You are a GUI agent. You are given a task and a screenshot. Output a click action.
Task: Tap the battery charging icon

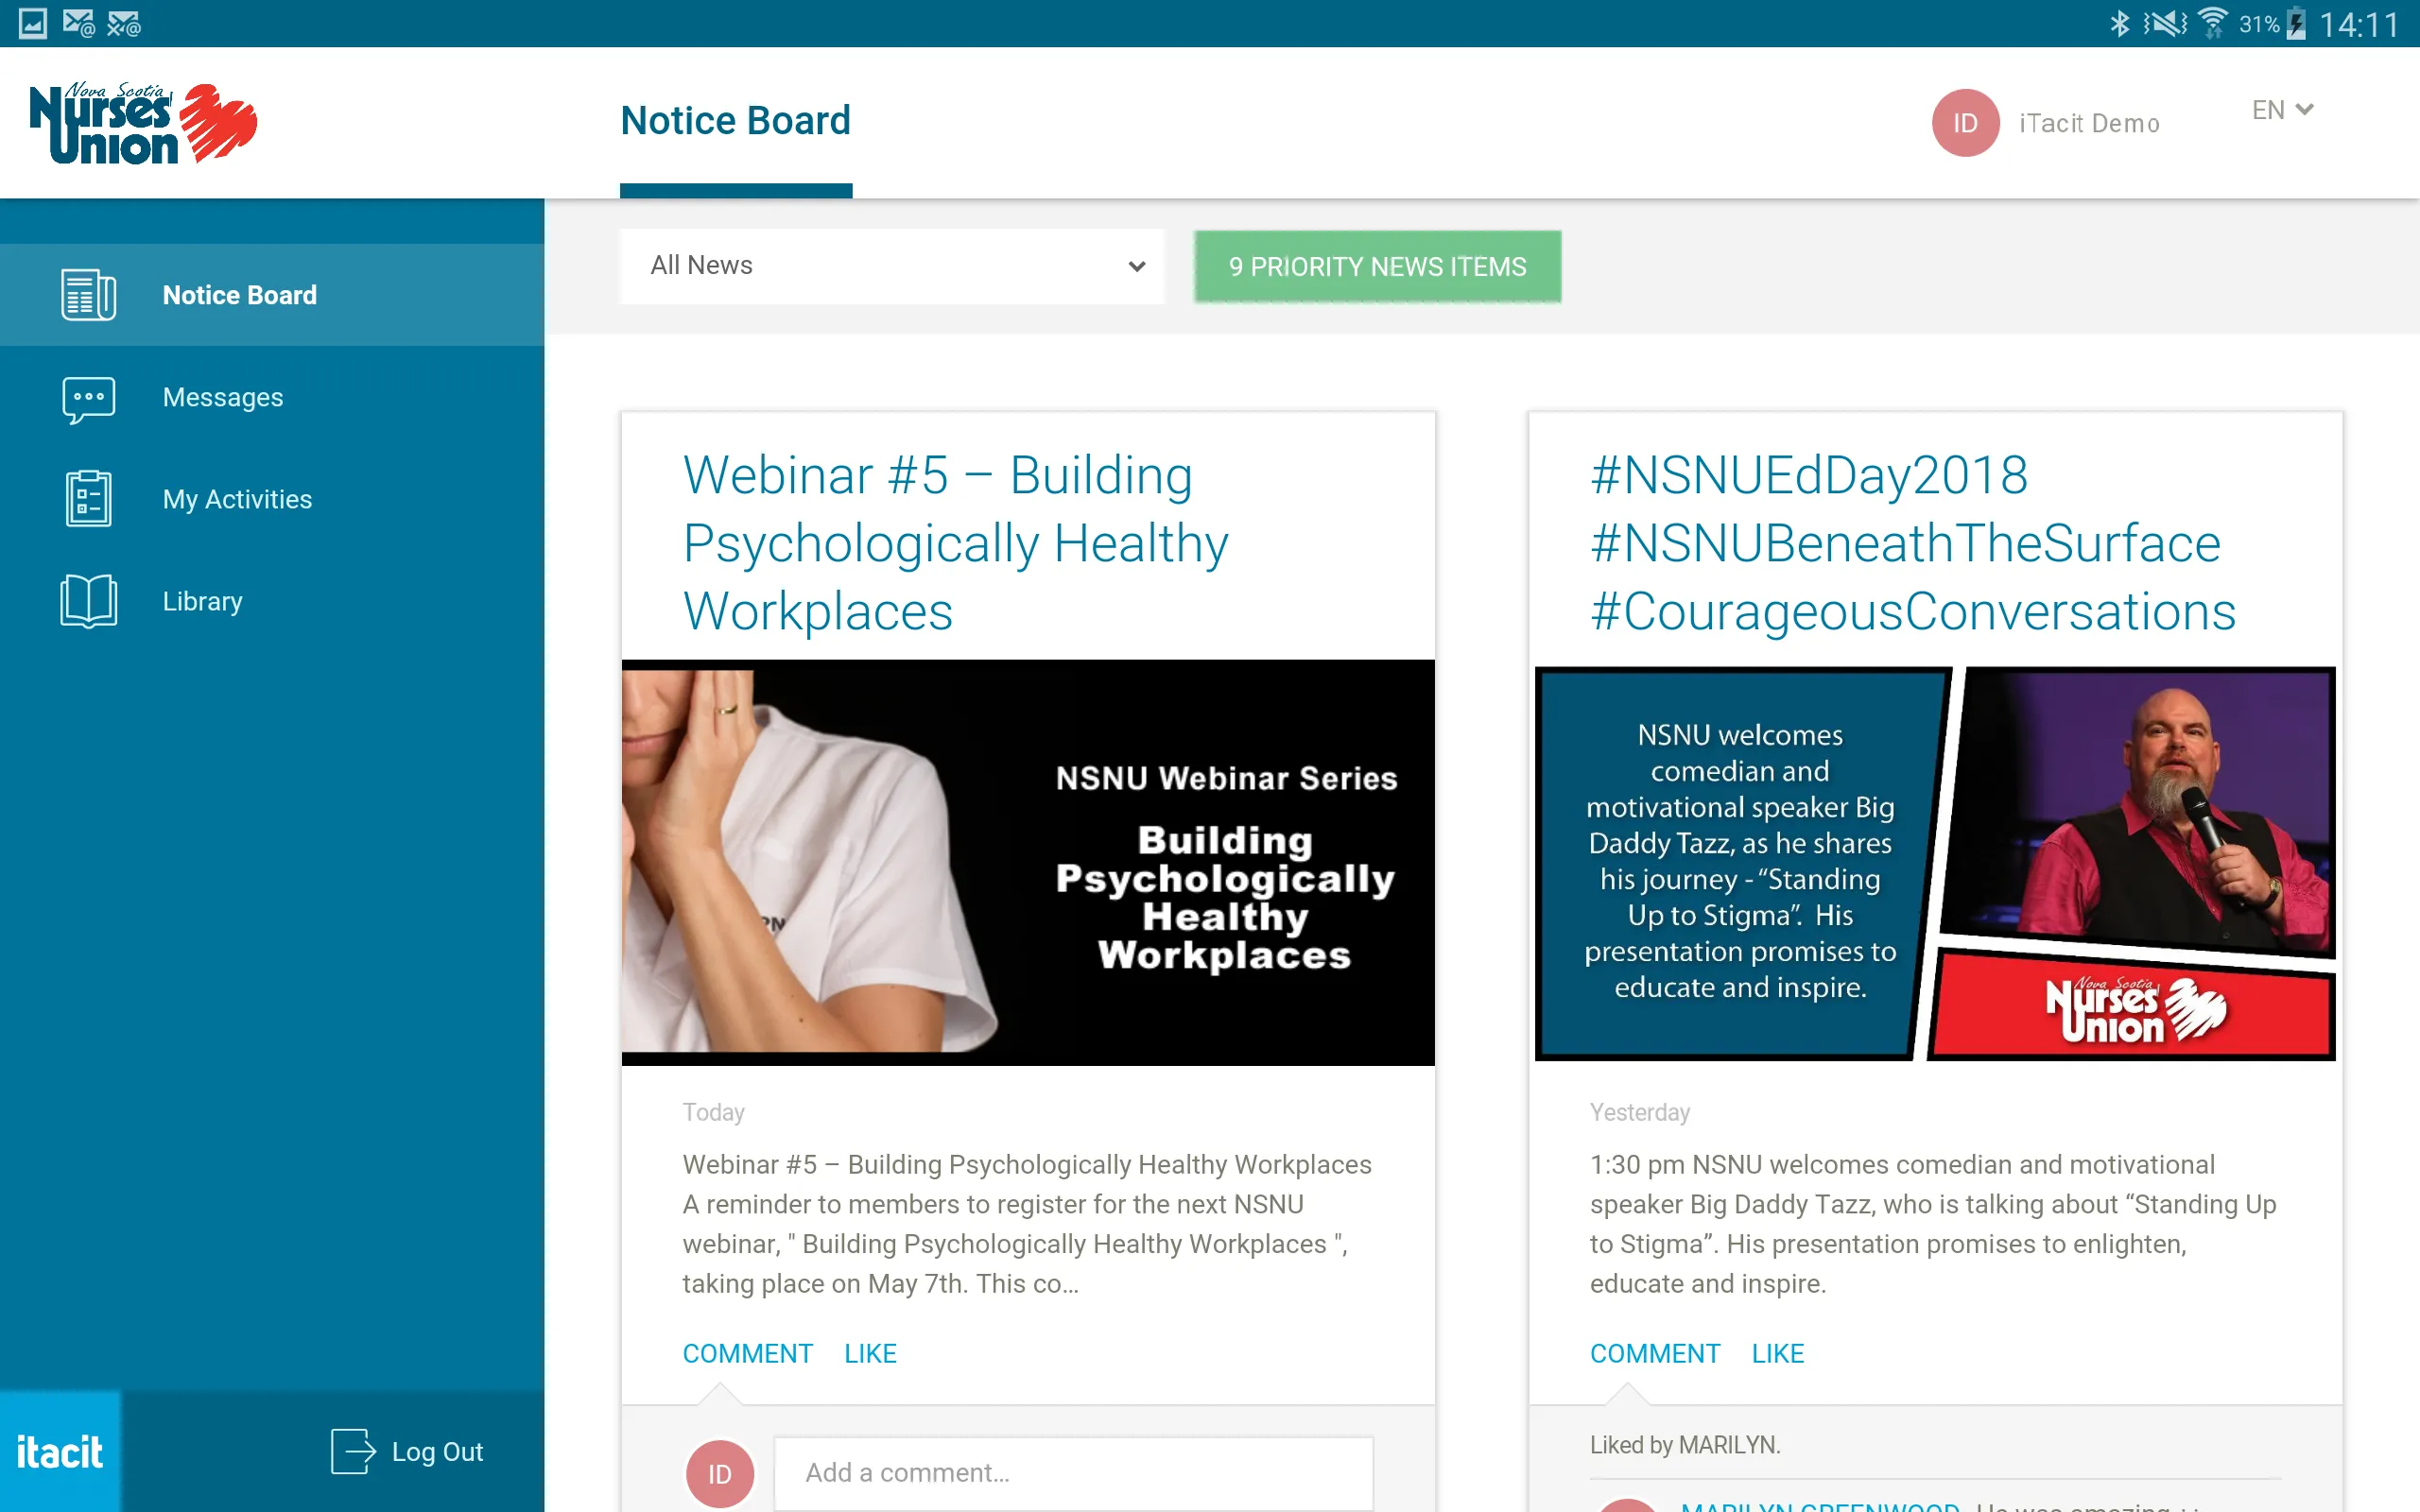pos(2297,23)
